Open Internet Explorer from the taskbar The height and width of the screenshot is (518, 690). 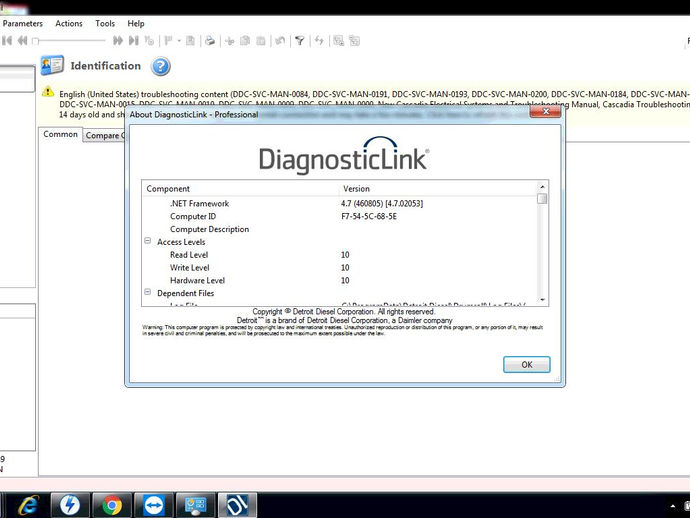tap(28, 505)
